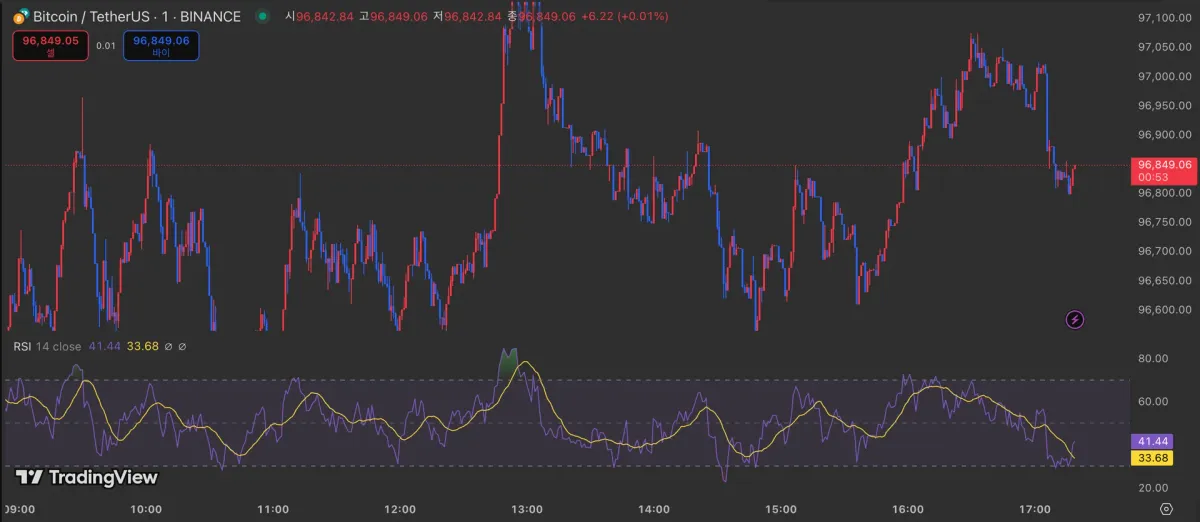Click the red sell button 96,849.05
This screenshot has height=522, width=1200.
(51, 45)
